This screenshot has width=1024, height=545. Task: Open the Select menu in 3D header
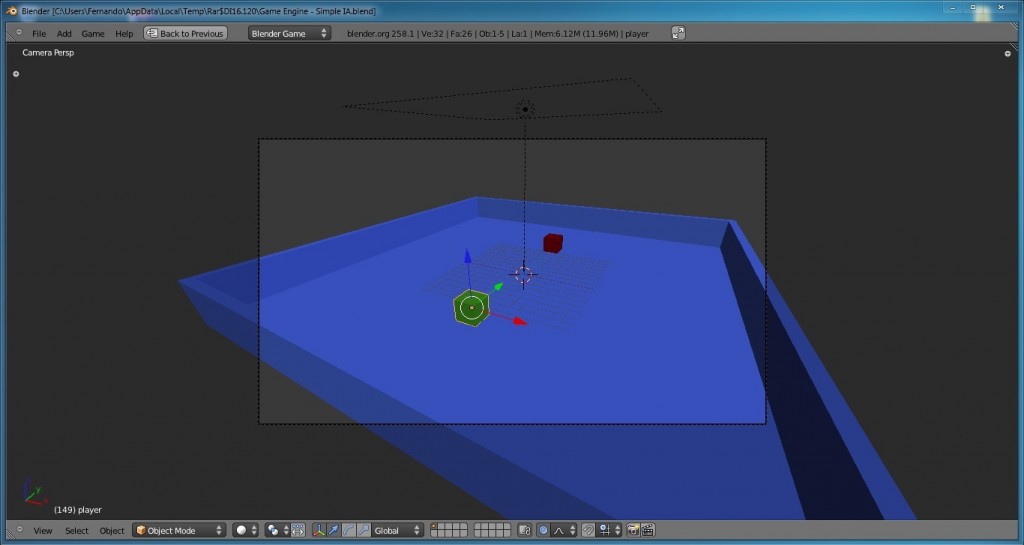coord(76,531)
